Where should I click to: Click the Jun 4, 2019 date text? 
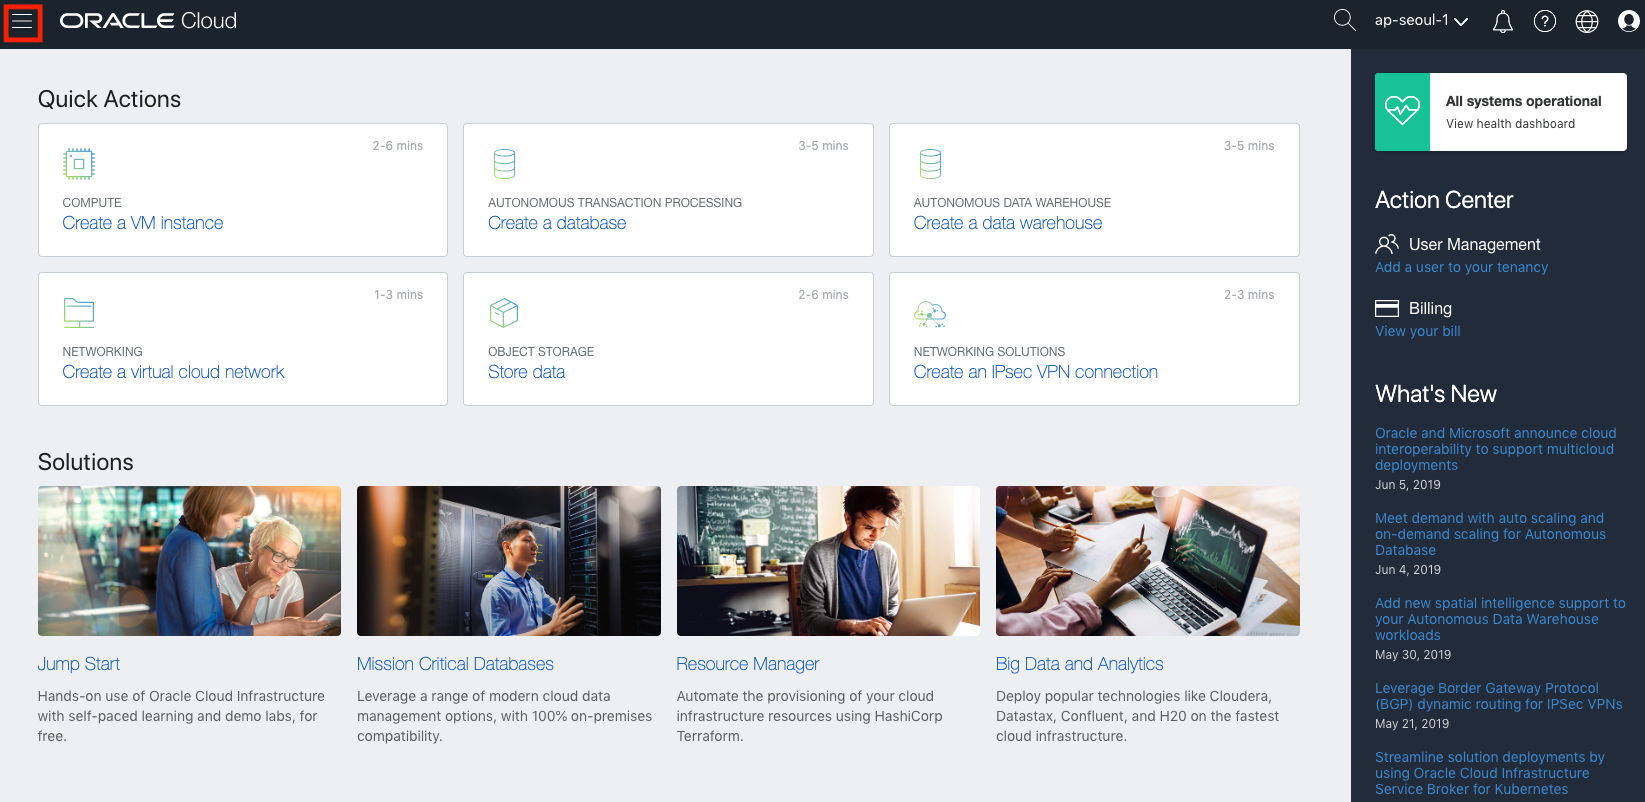(x=1408, y=570)
